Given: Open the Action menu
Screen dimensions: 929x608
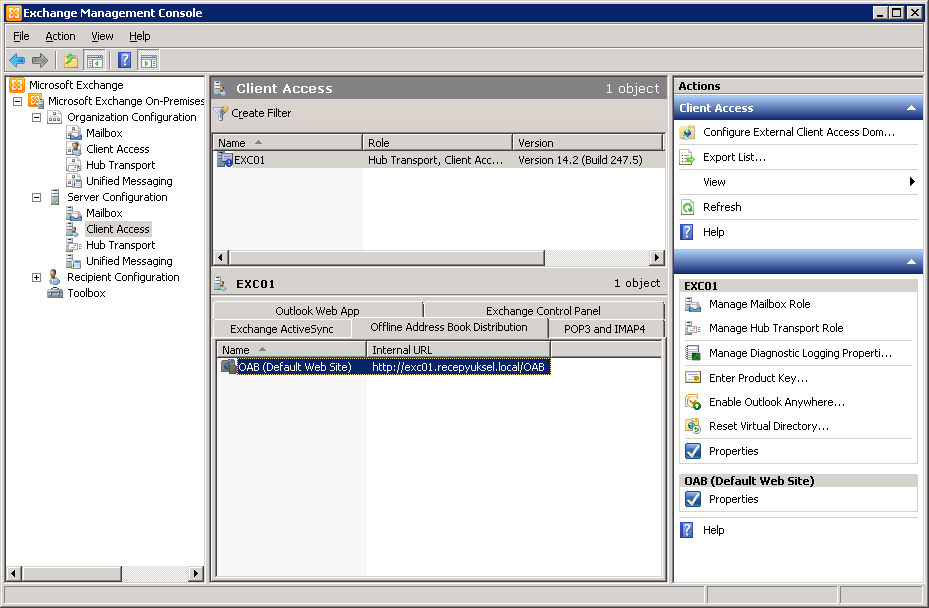Looking at the screenshot, I should pos(60,36).
